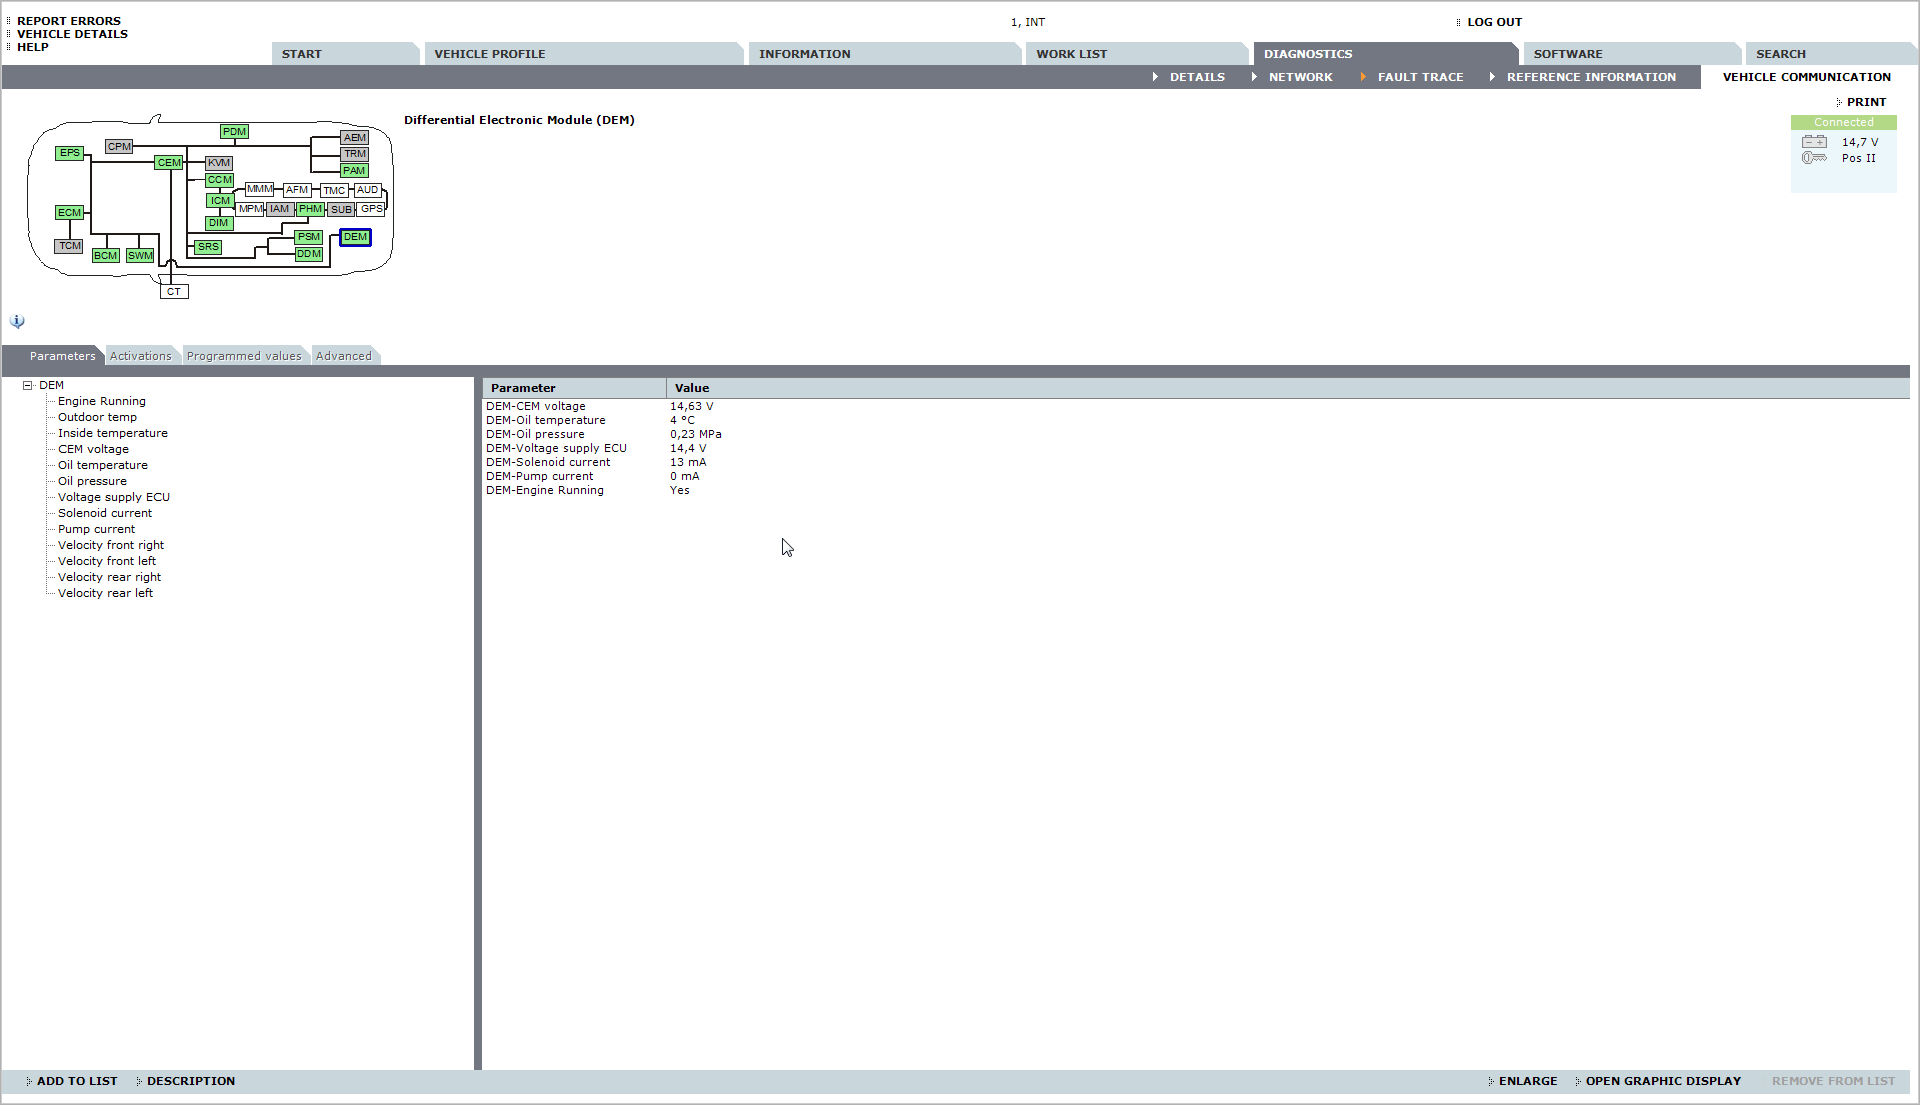This screenshot has width=1920, height=1105.
Task: Switch to the Activations tab
Action: (141, 356)
